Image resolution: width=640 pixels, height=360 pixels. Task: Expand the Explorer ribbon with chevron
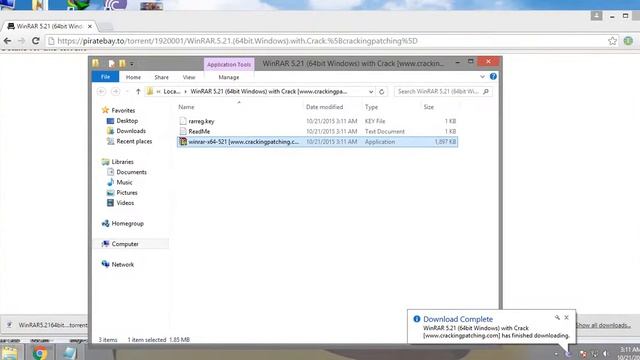tap(482, 76)
